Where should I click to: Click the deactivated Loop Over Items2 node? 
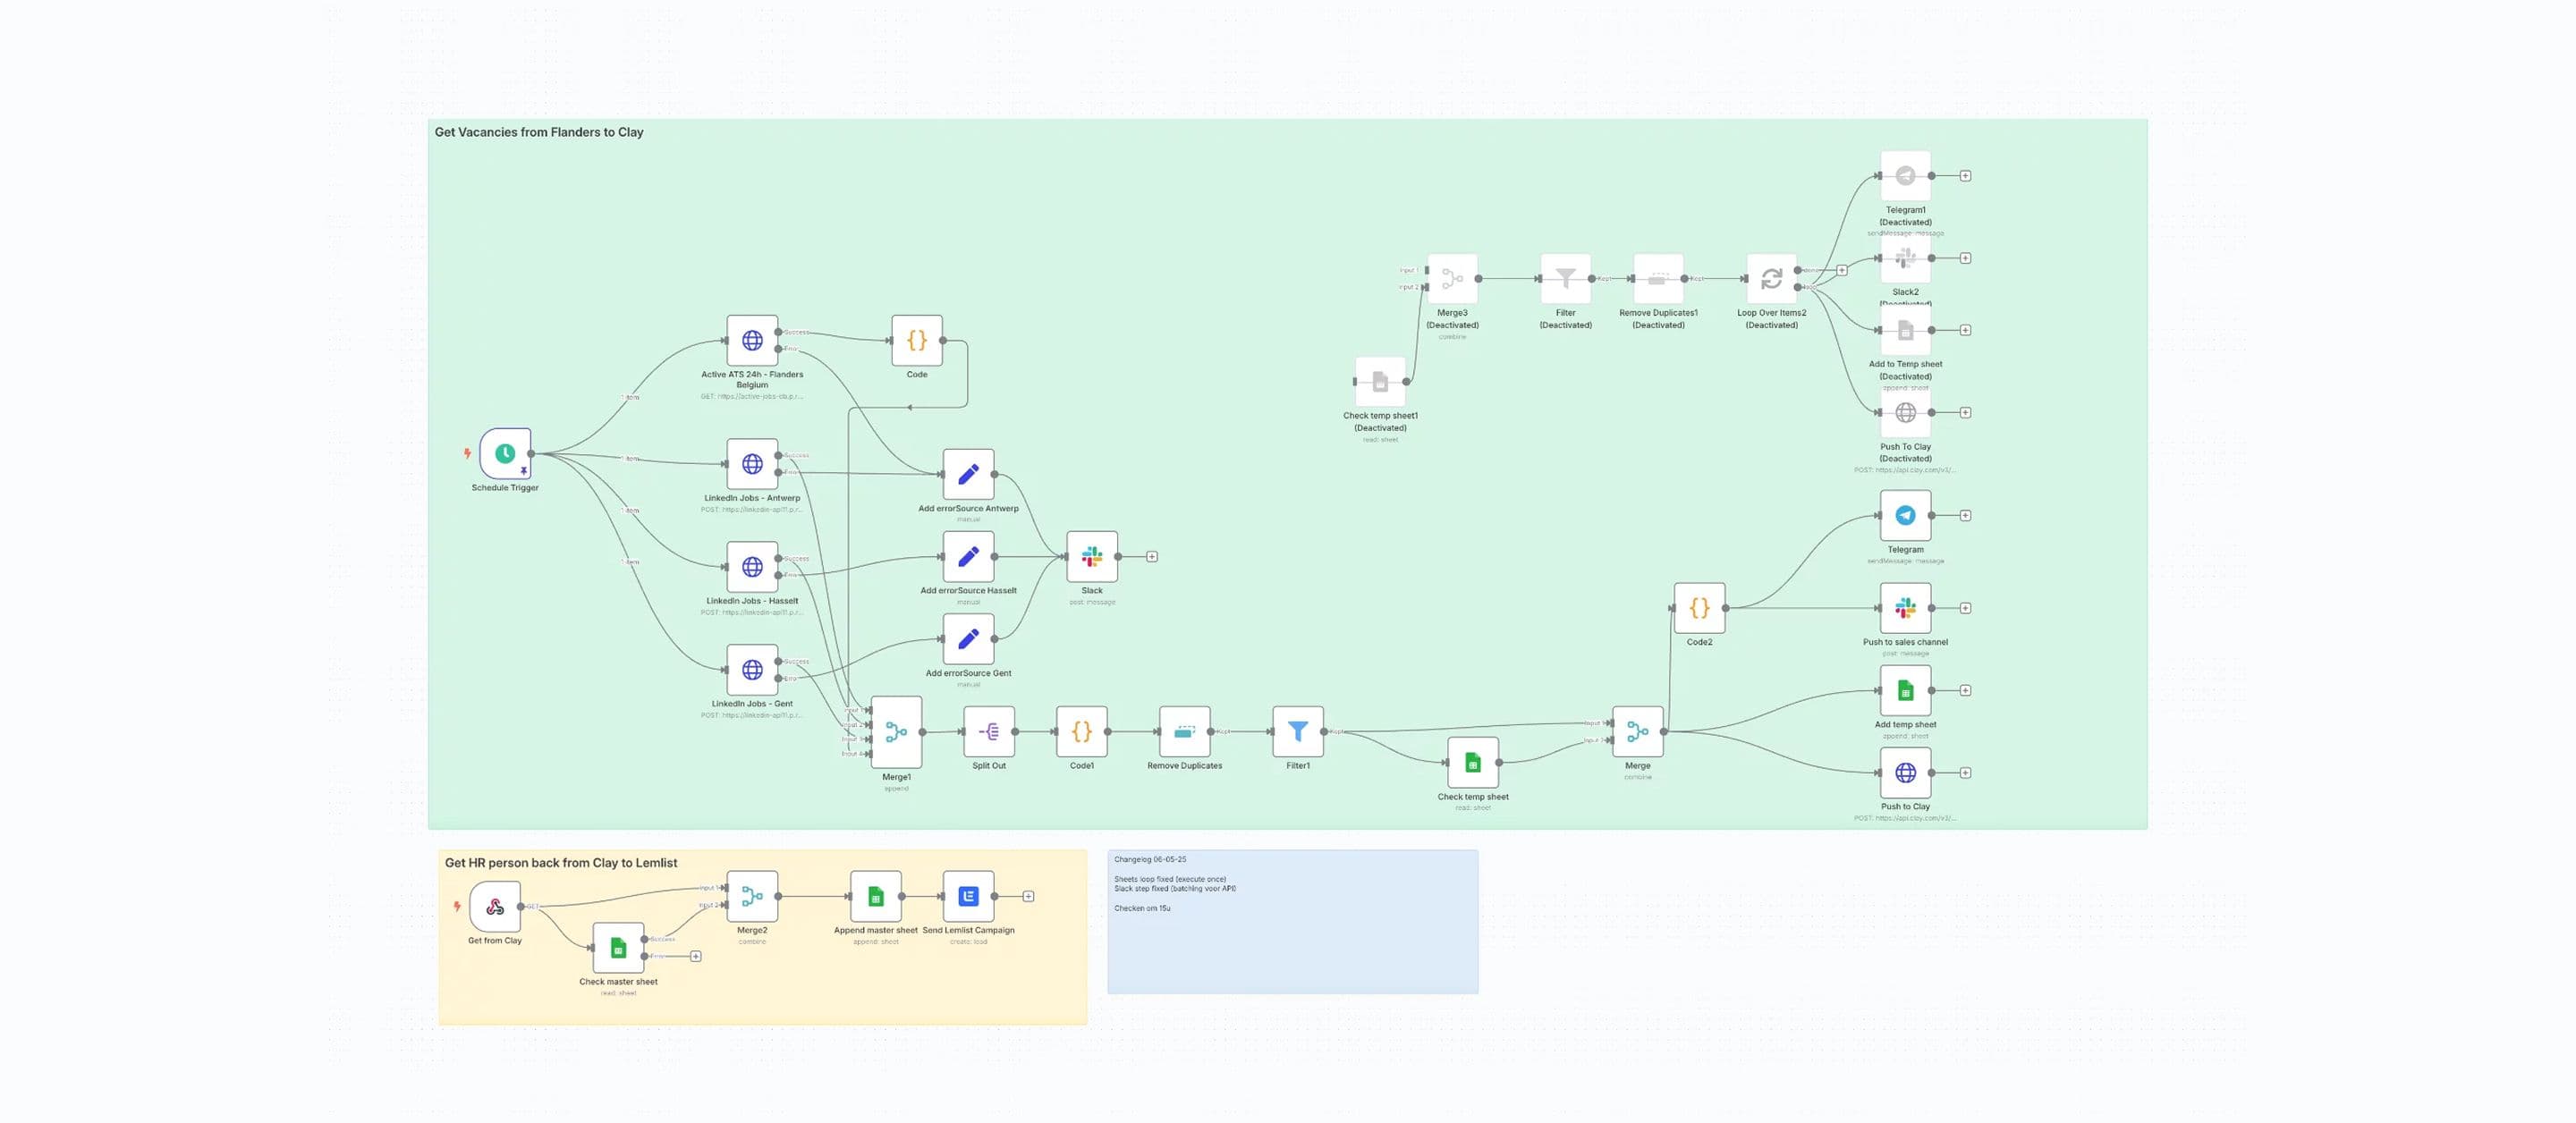coord(1771,279)
